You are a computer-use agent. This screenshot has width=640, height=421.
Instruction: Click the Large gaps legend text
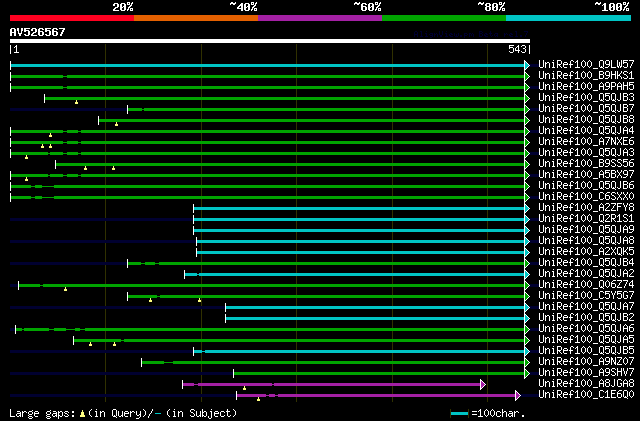42,413
